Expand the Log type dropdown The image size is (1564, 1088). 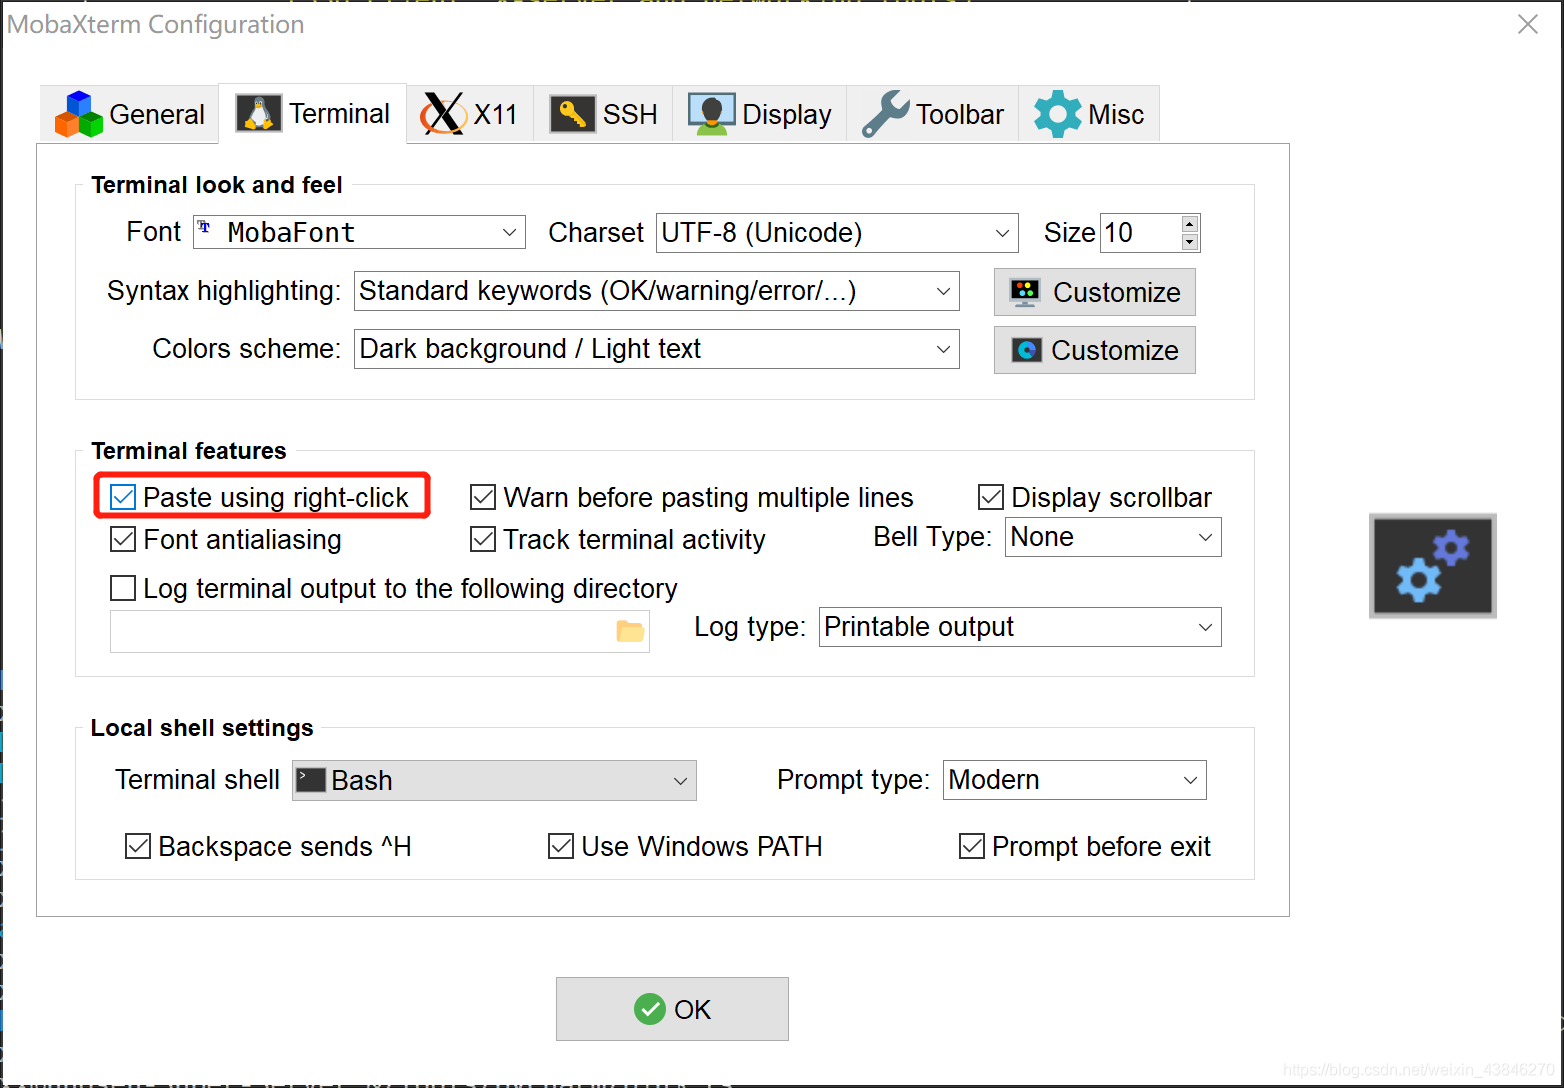click(1020, 627)
